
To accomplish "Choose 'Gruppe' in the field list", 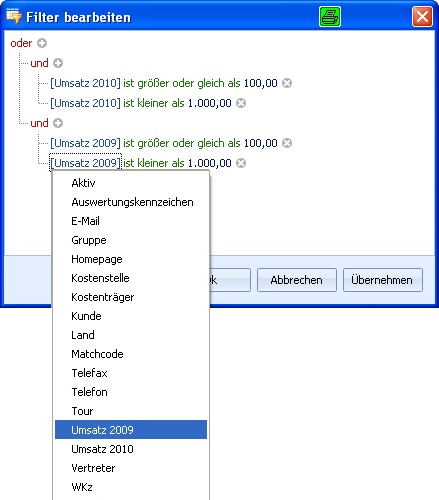I will [131, 240].
